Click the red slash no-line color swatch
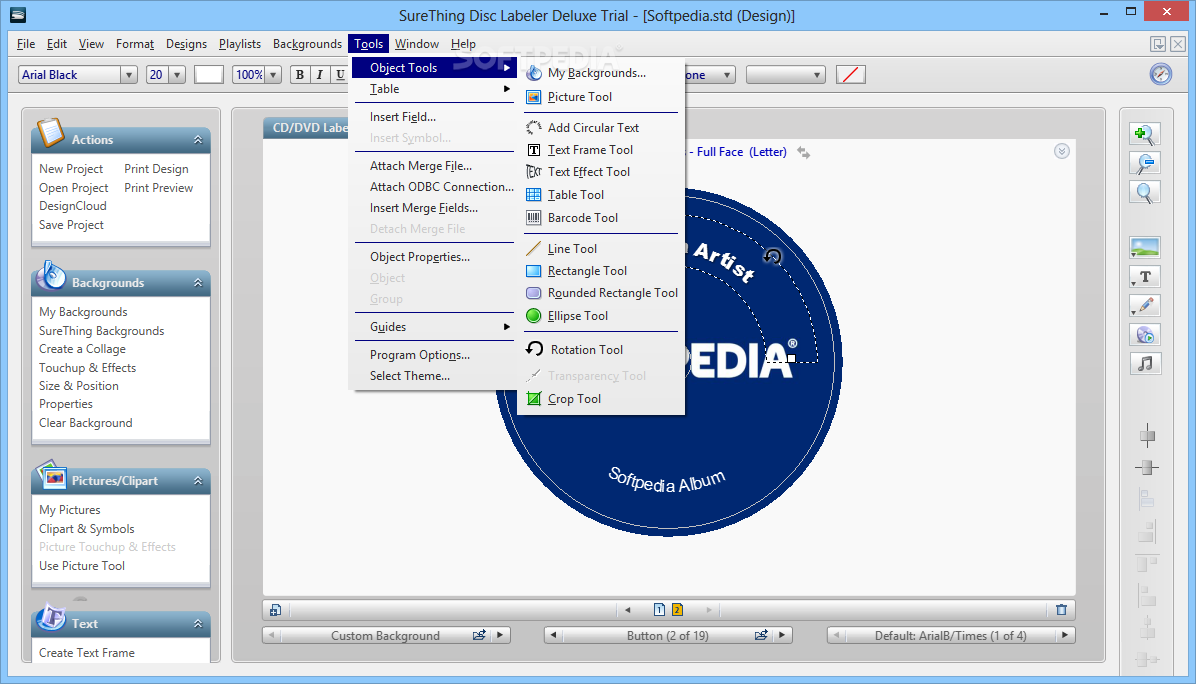 tap(850, 75)
